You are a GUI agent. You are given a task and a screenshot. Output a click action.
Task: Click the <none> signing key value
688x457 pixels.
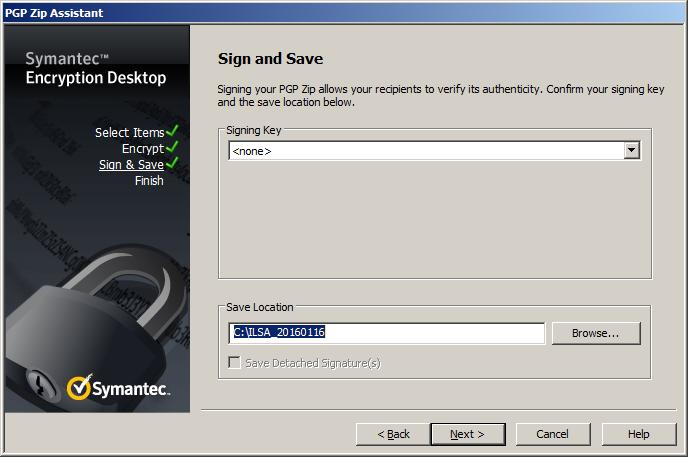(252, 151)
